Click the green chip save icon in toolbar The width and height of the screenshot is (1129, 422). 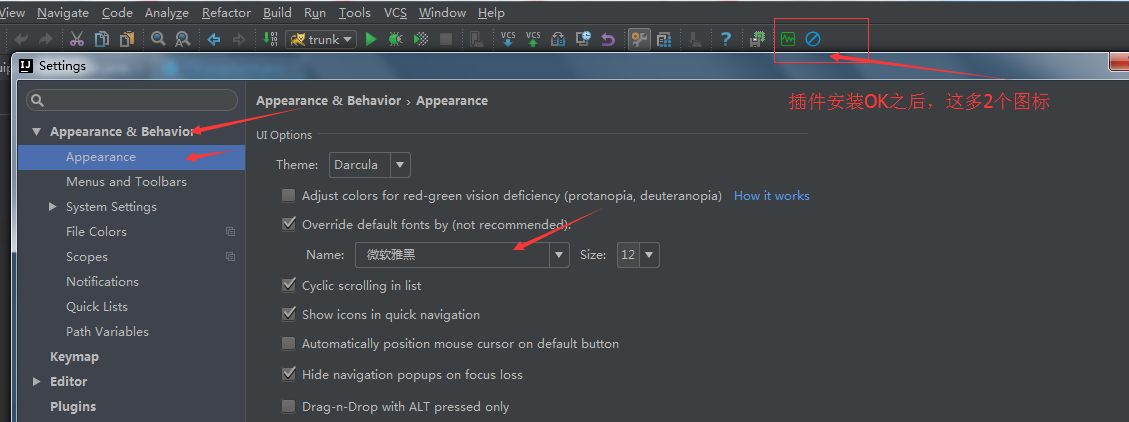pos(757,39)
